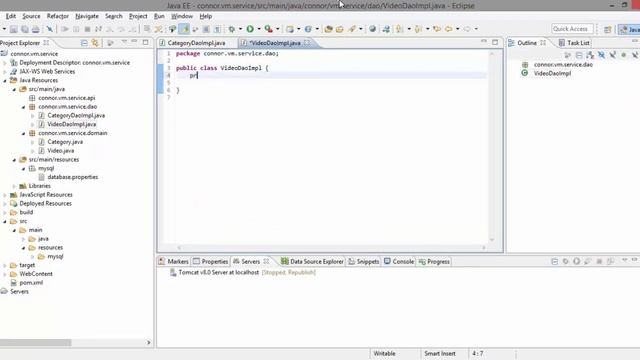Click the Terminate stop icon in toolbar
This screenshot has height=360, width=640.
click(87, 29)
